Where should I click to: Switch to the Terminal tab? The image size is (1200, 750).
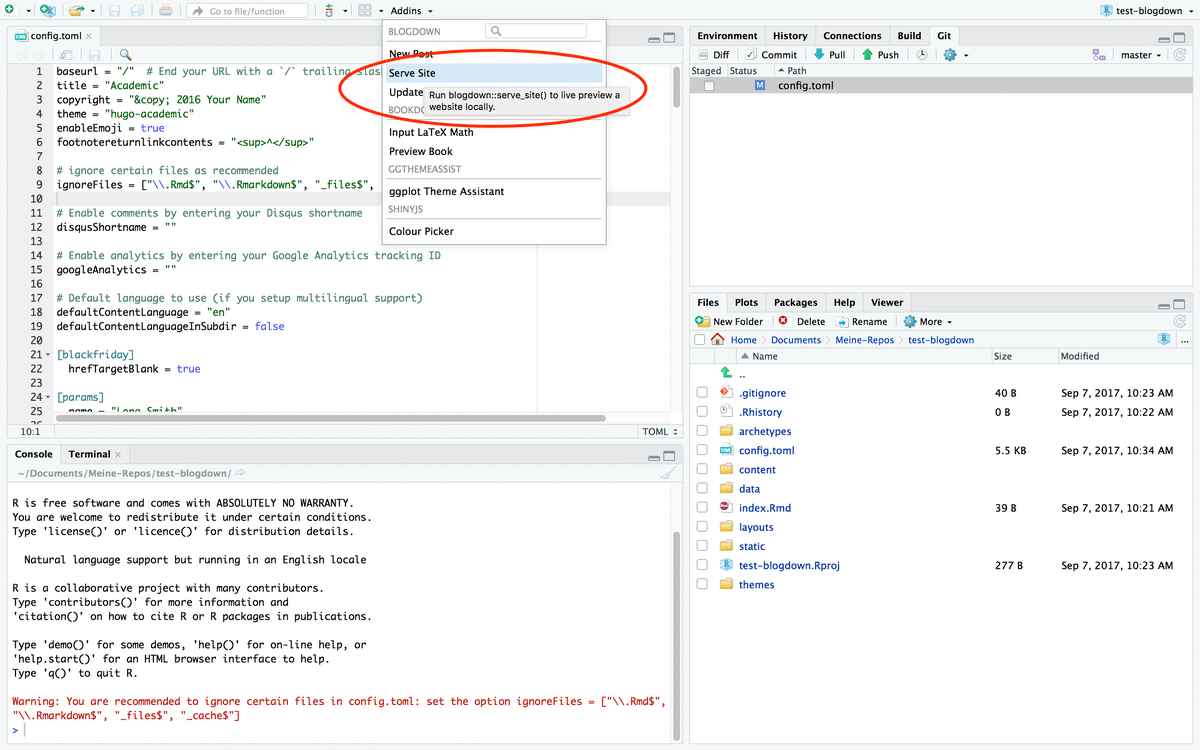coord(90,454)
